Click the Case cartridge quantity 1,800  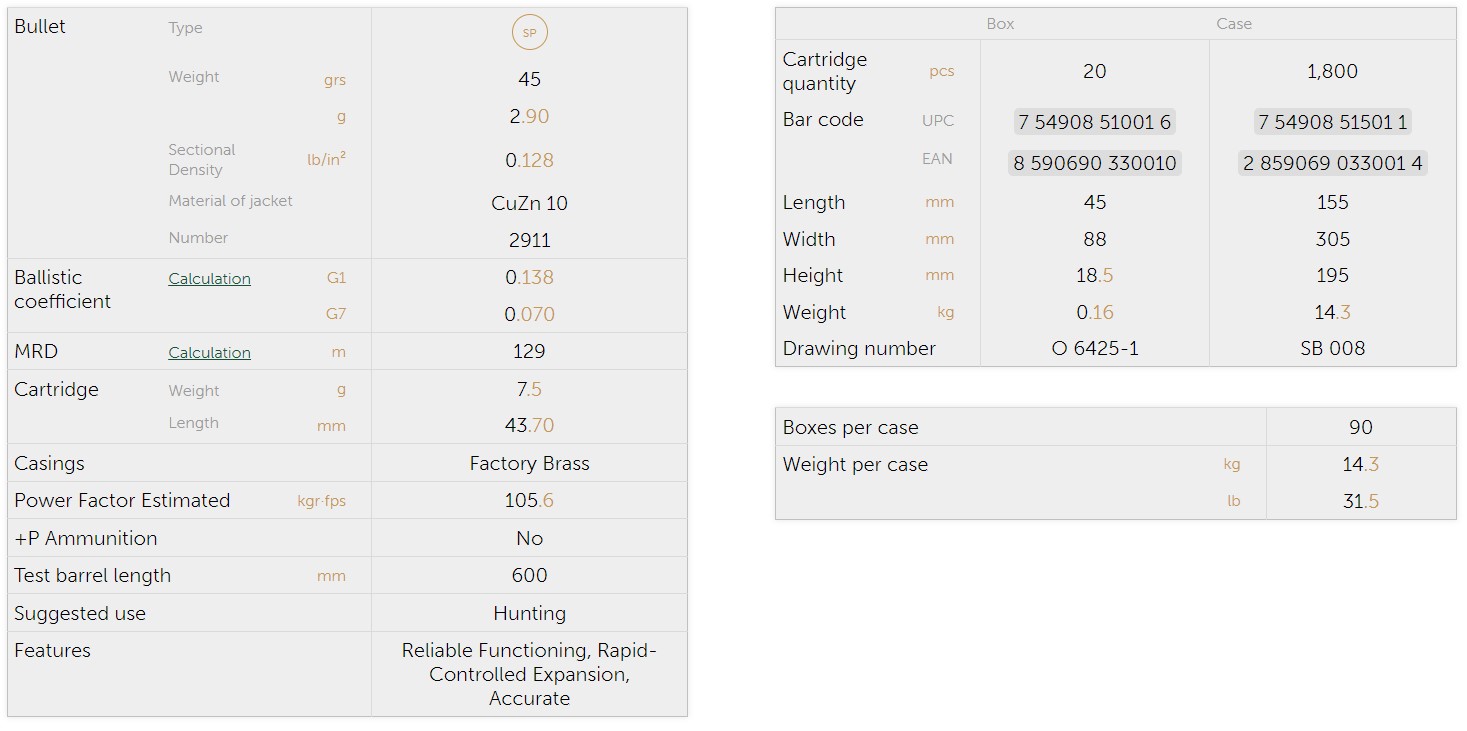[1332, 72]
